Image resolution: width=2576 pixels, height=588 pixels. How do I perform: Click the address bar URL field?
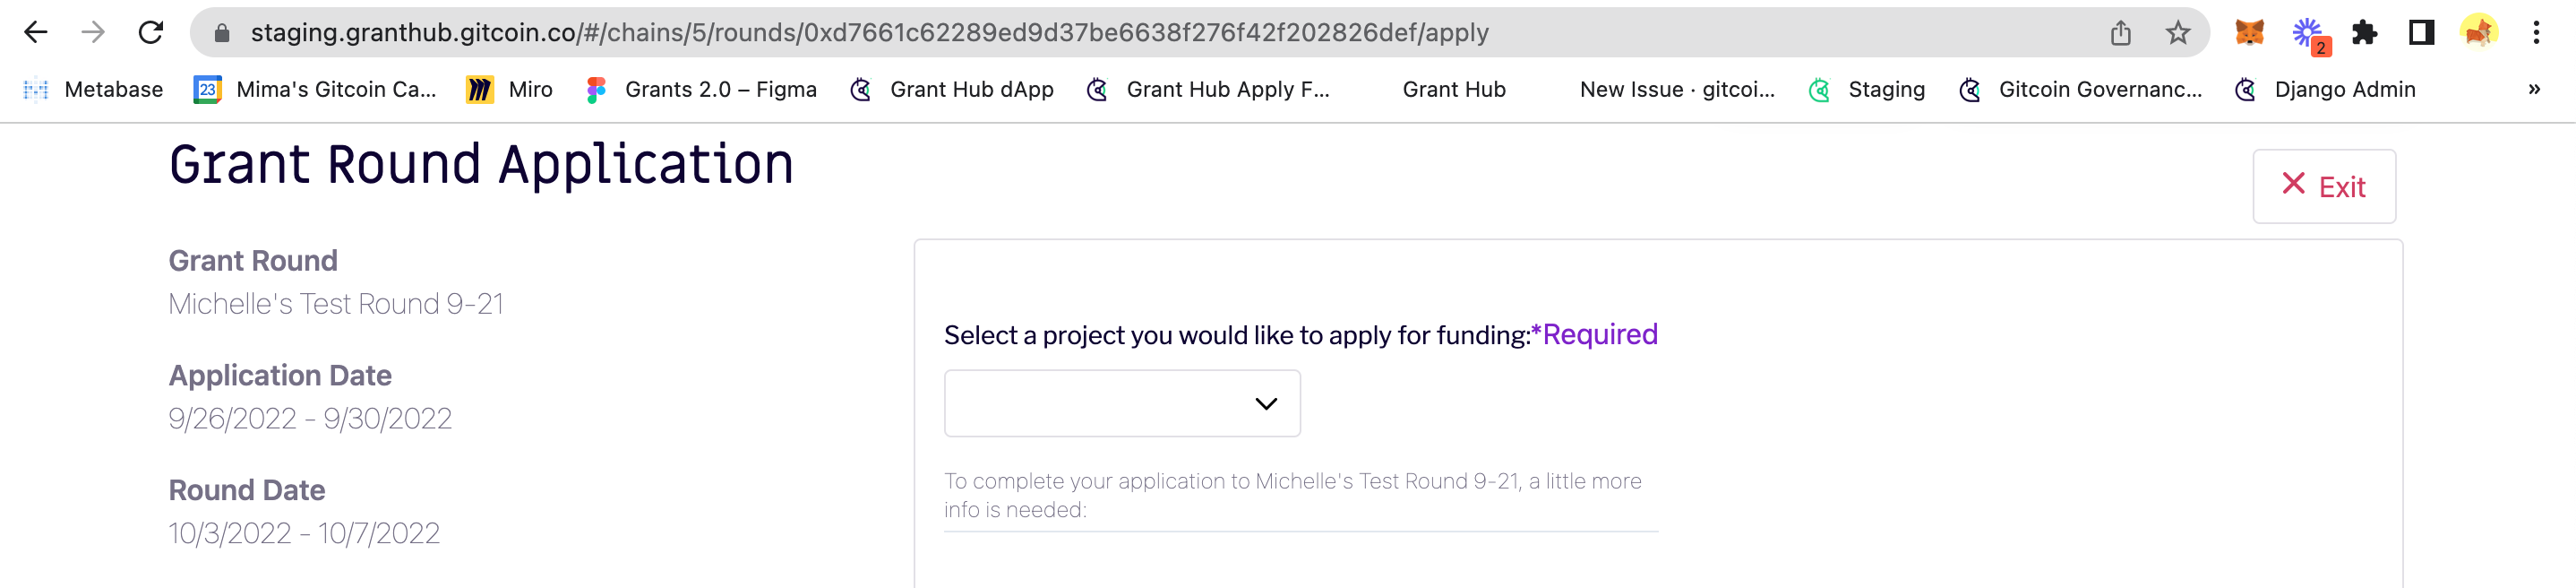click(1100, 33)
